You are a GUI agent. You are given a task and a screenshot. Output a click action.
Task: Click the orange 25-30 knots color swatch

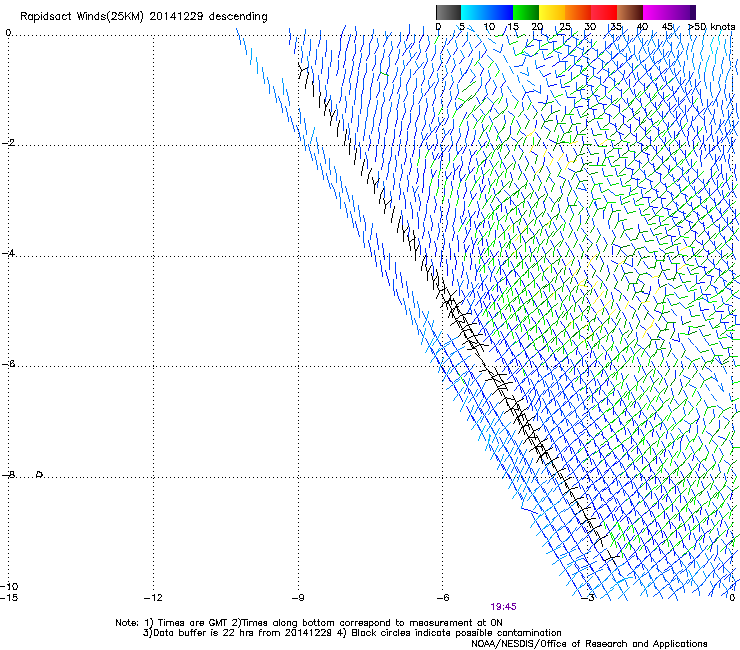pos(578,12)
